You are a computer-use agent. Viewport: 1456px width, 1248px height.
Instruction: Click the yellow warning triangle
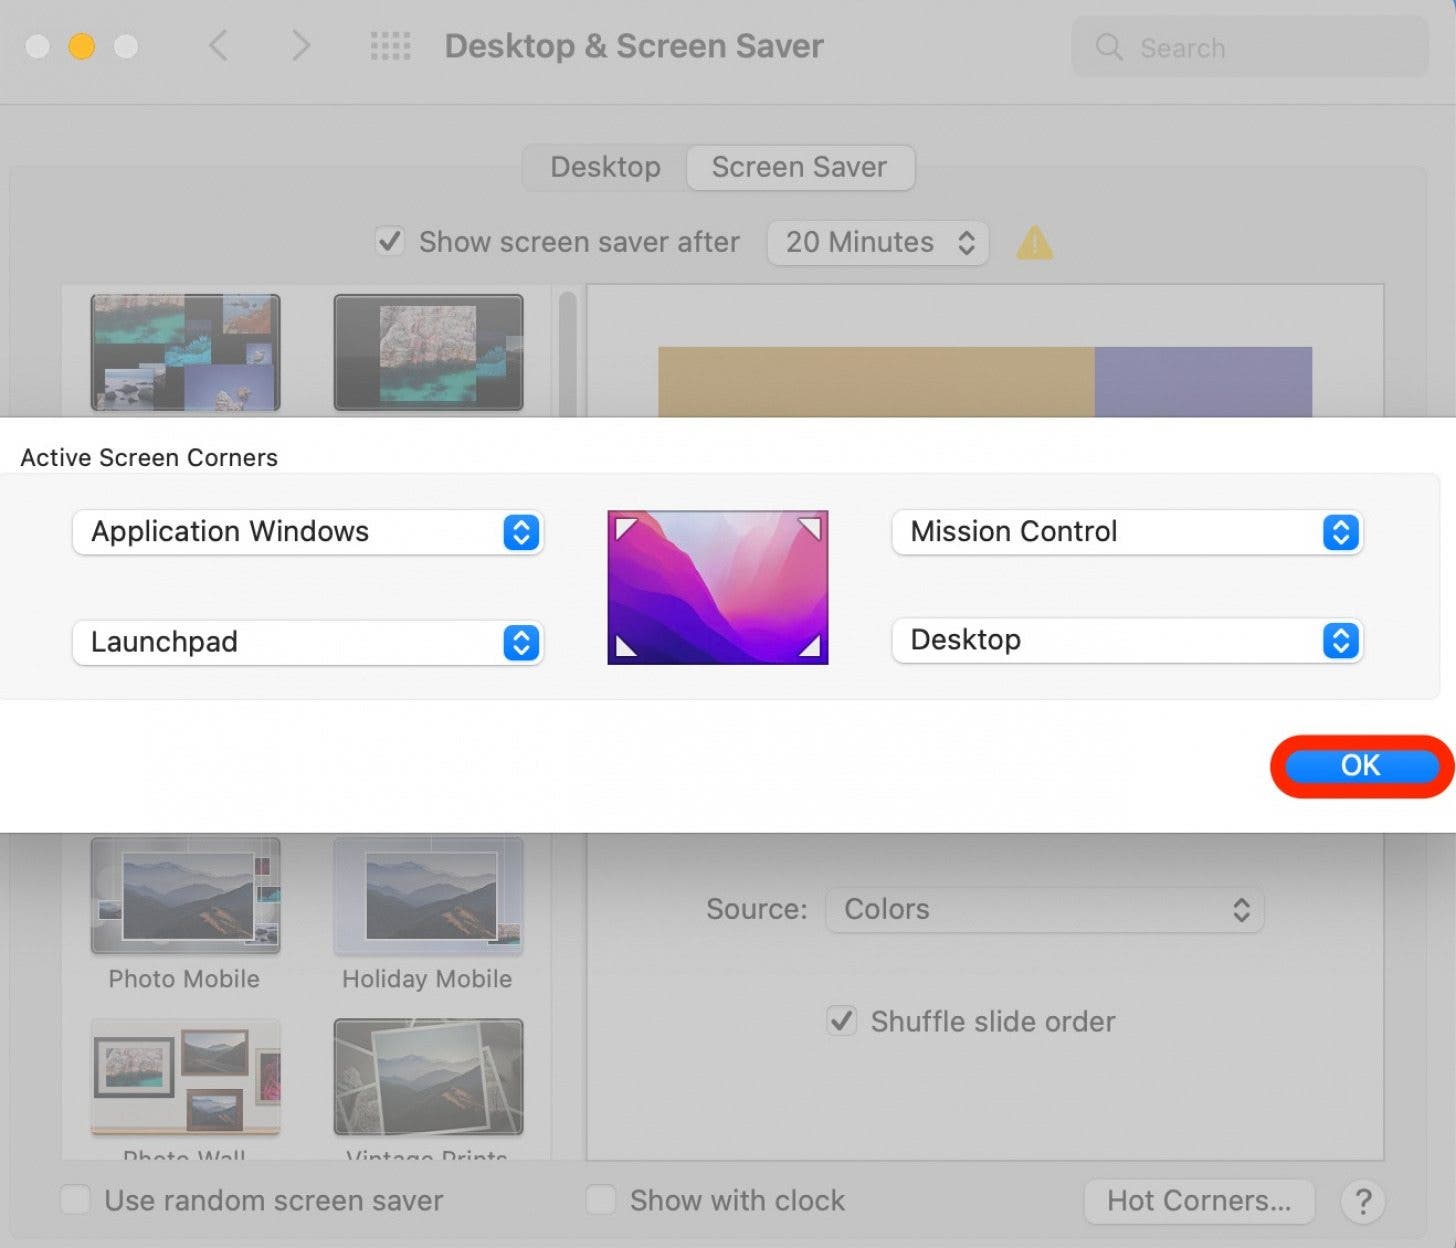pos(1033,242)
